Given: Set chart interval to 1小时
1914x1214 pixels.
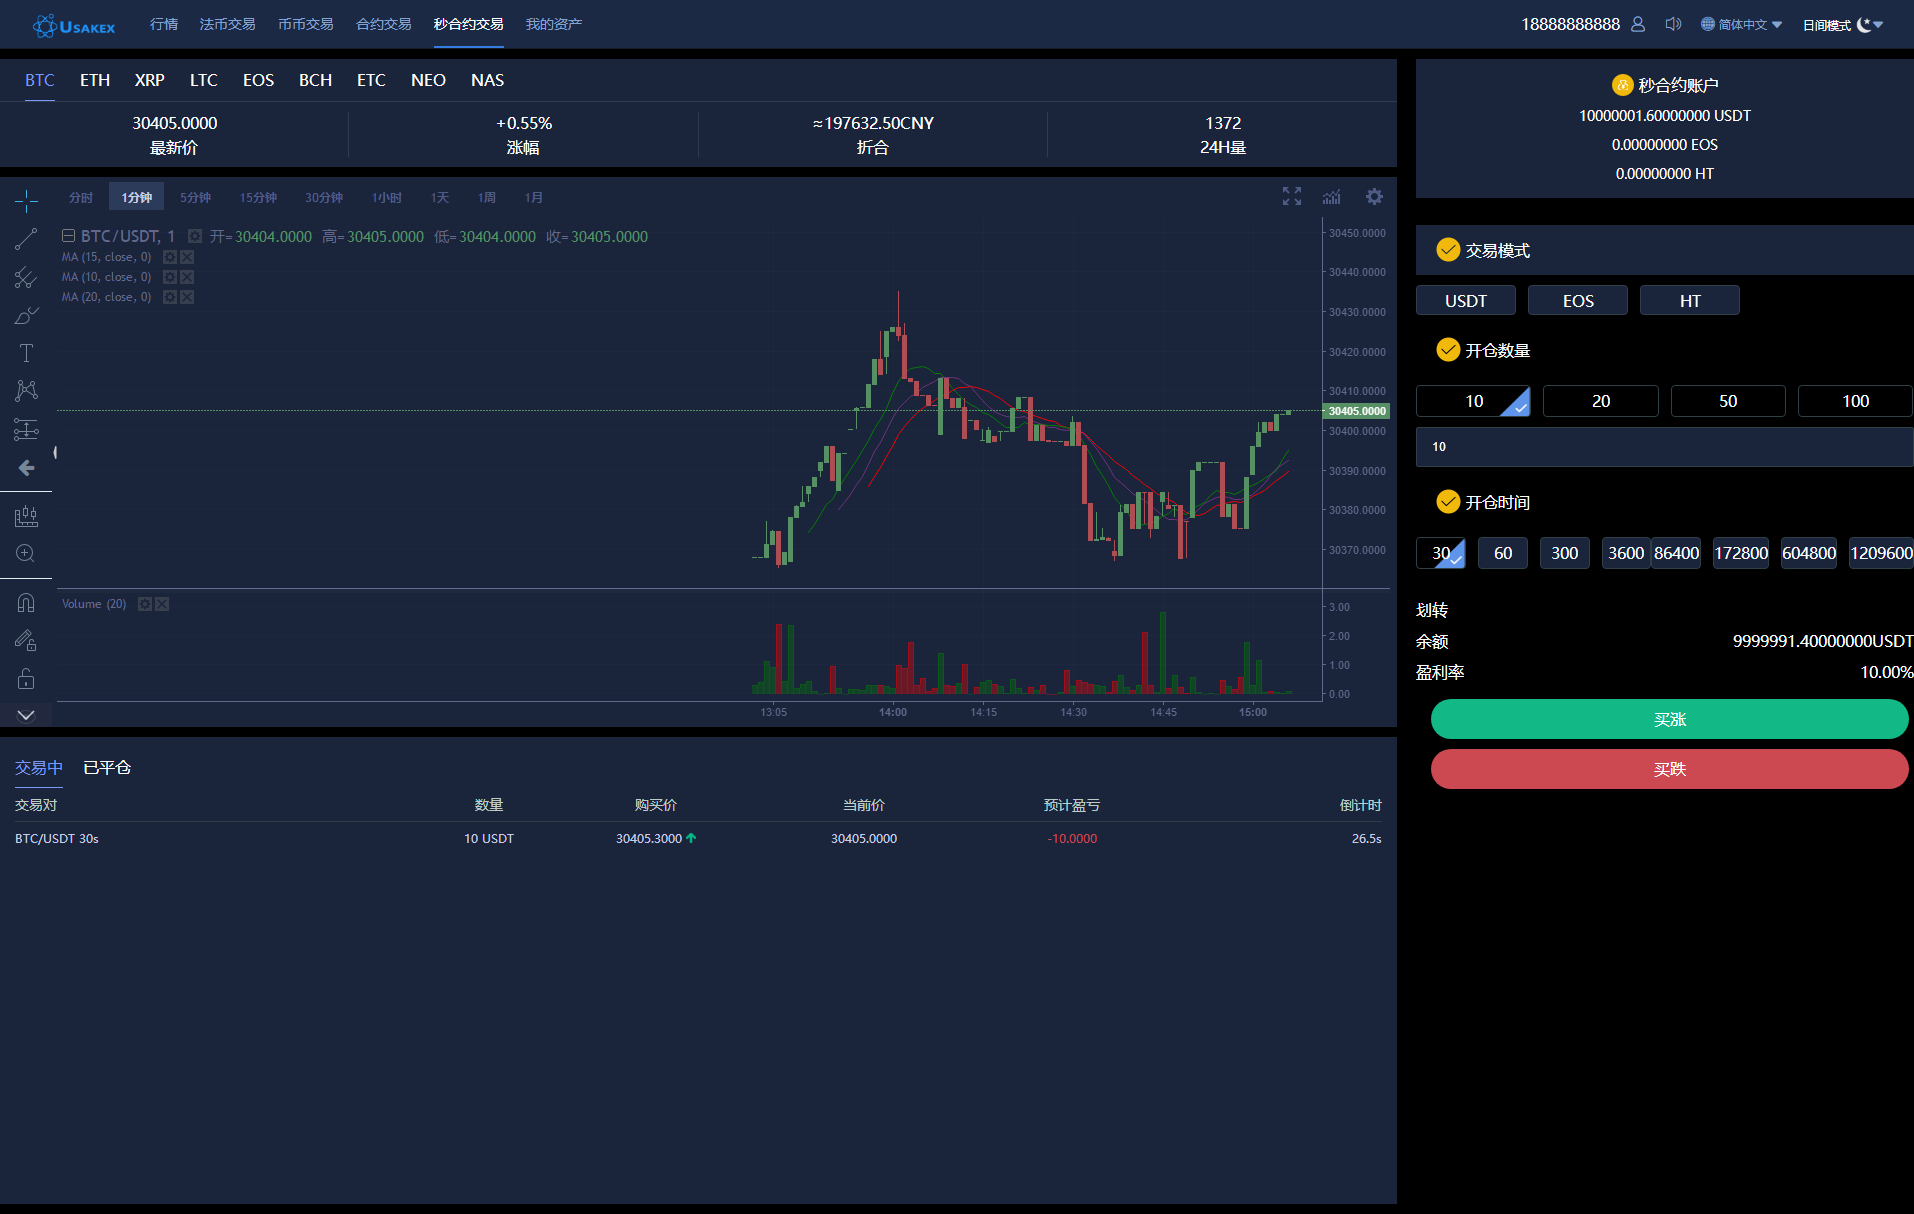Looking at the screenshot, I should (x=387, y=198).
